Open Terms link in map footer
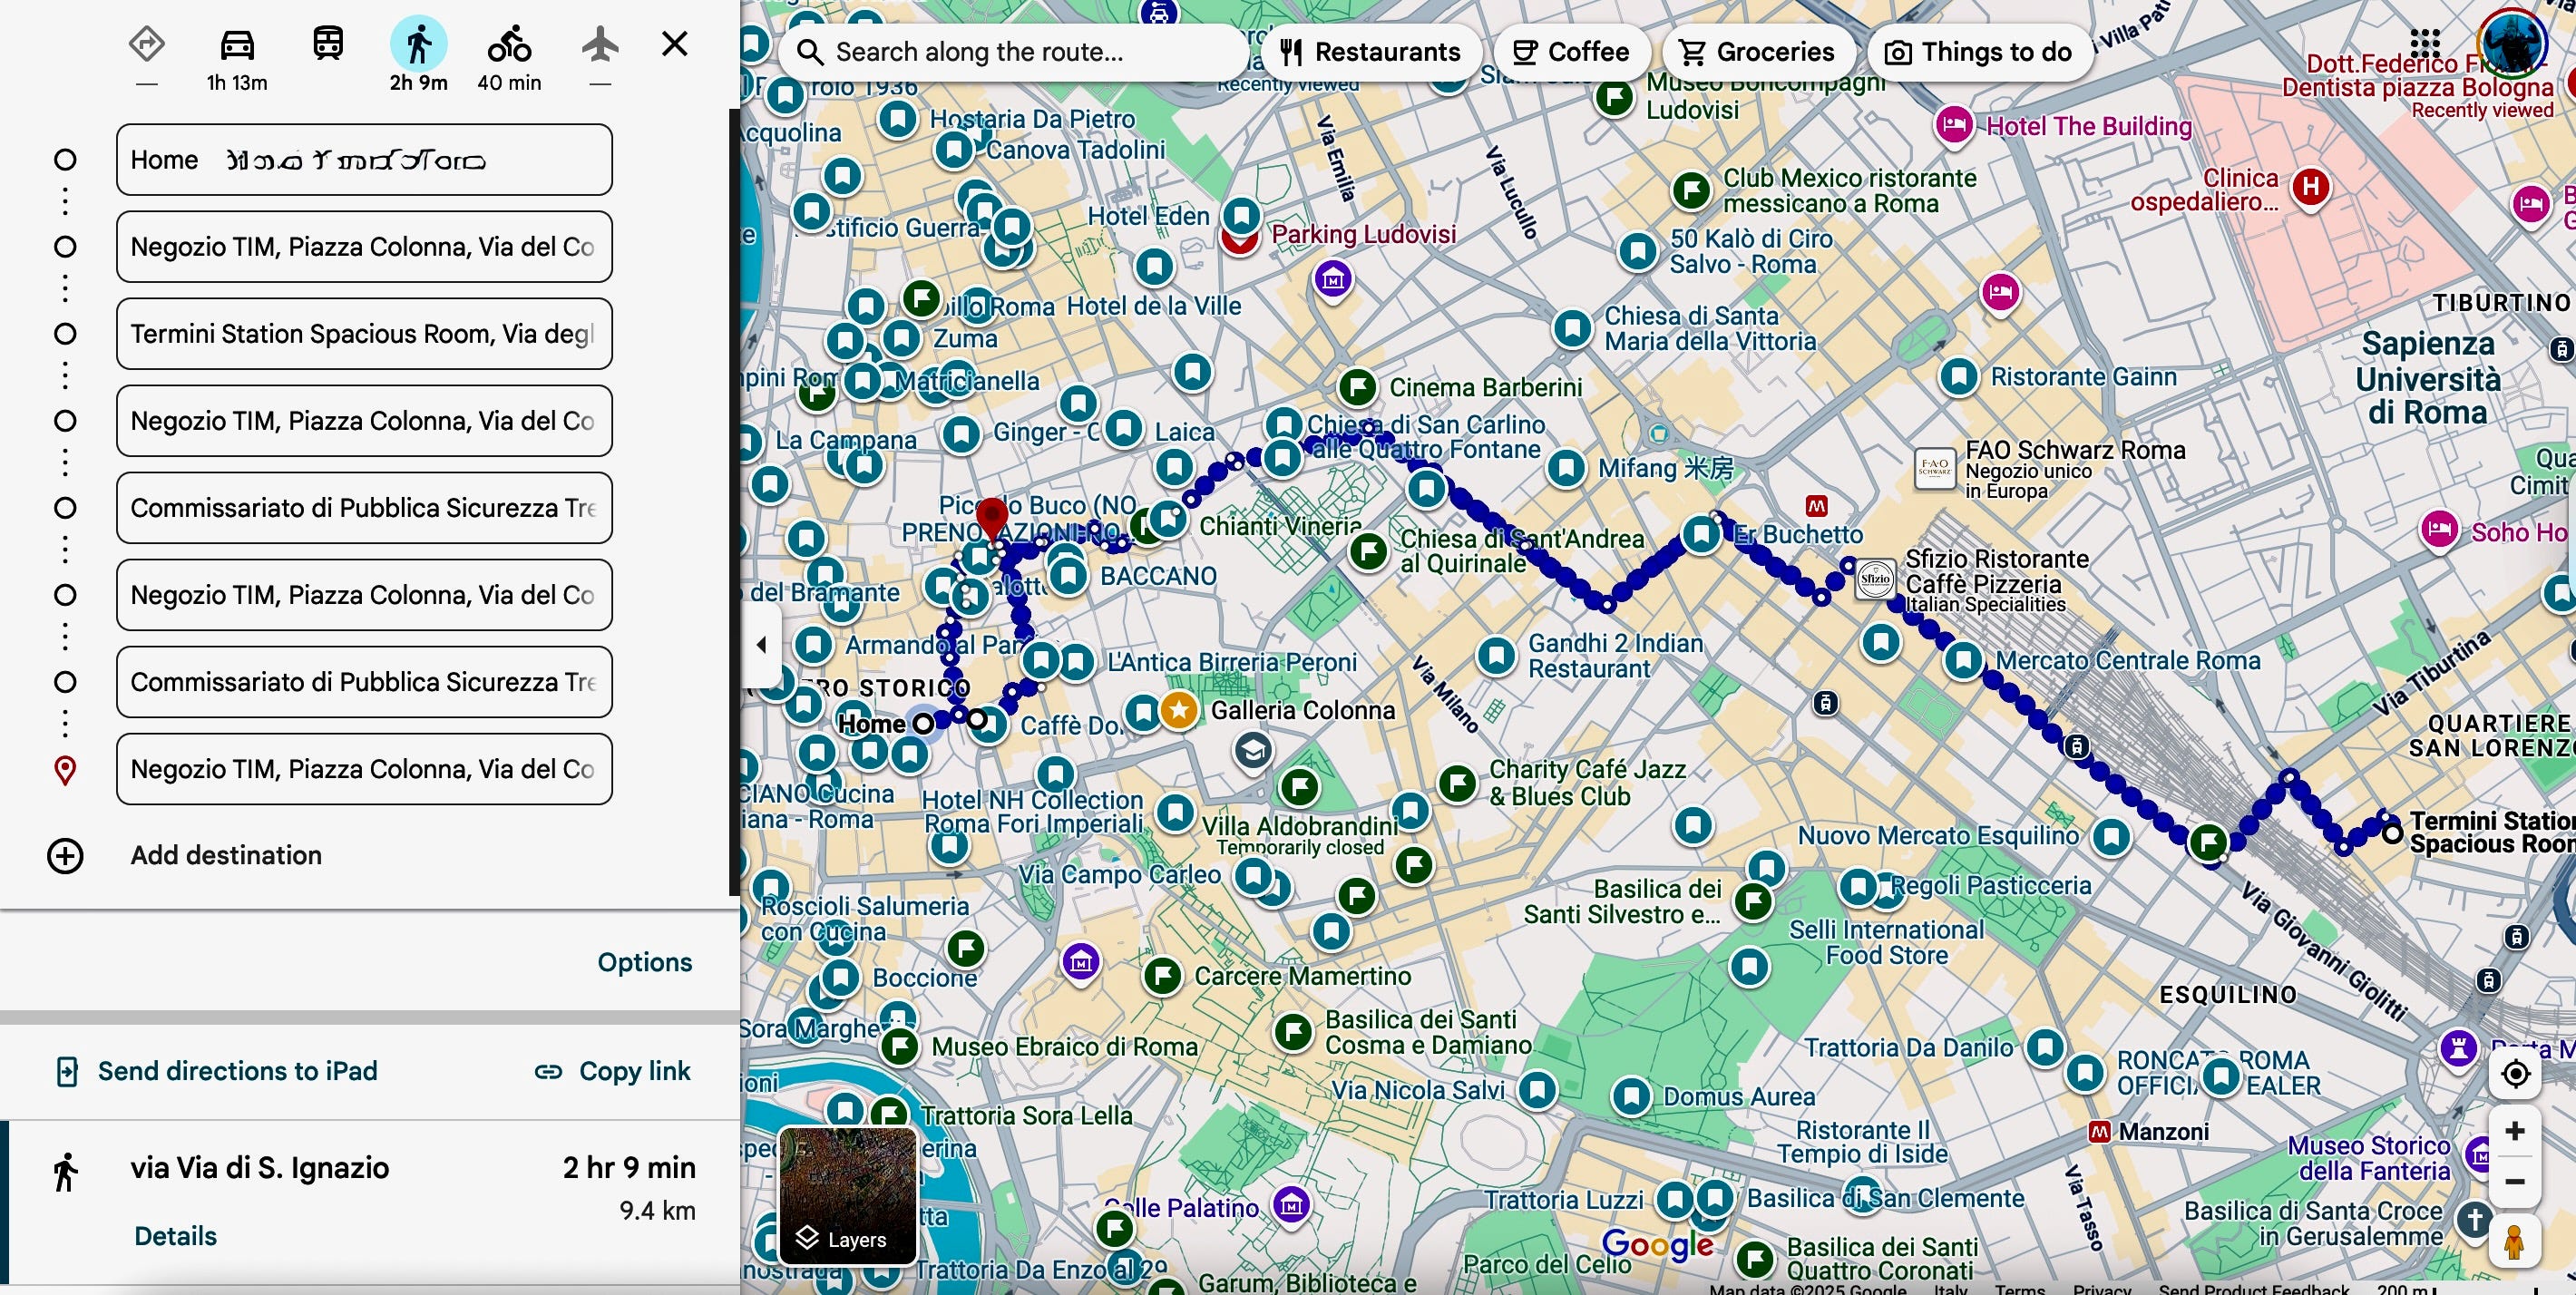Viewport: 2576px width, 1295px height. pos(2019,1288)
